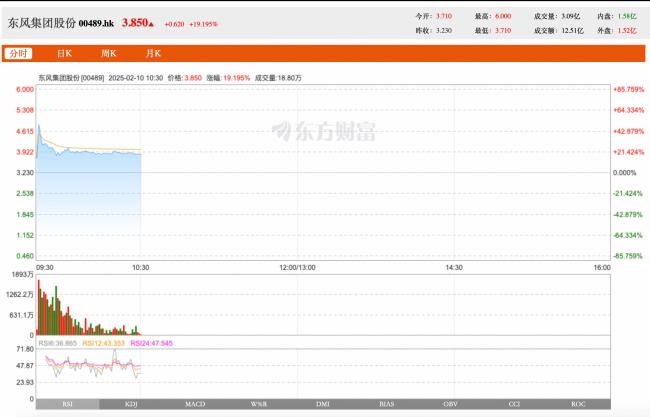Screen dimensions: 650x417
Task: Click the chart caption date 2025-02-10 10:30
Action: pyautogui.click(x=136, y=78)
